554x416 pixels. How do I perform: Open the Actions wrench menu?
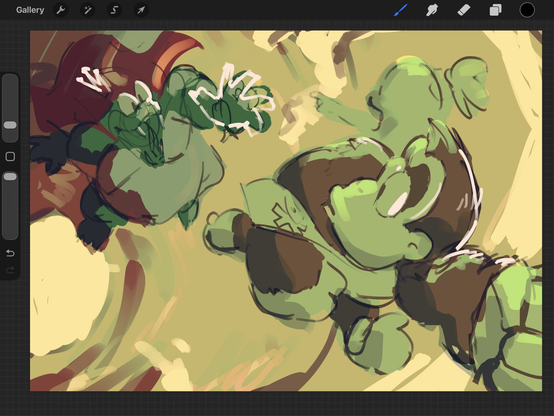click(x=61, y=10)
